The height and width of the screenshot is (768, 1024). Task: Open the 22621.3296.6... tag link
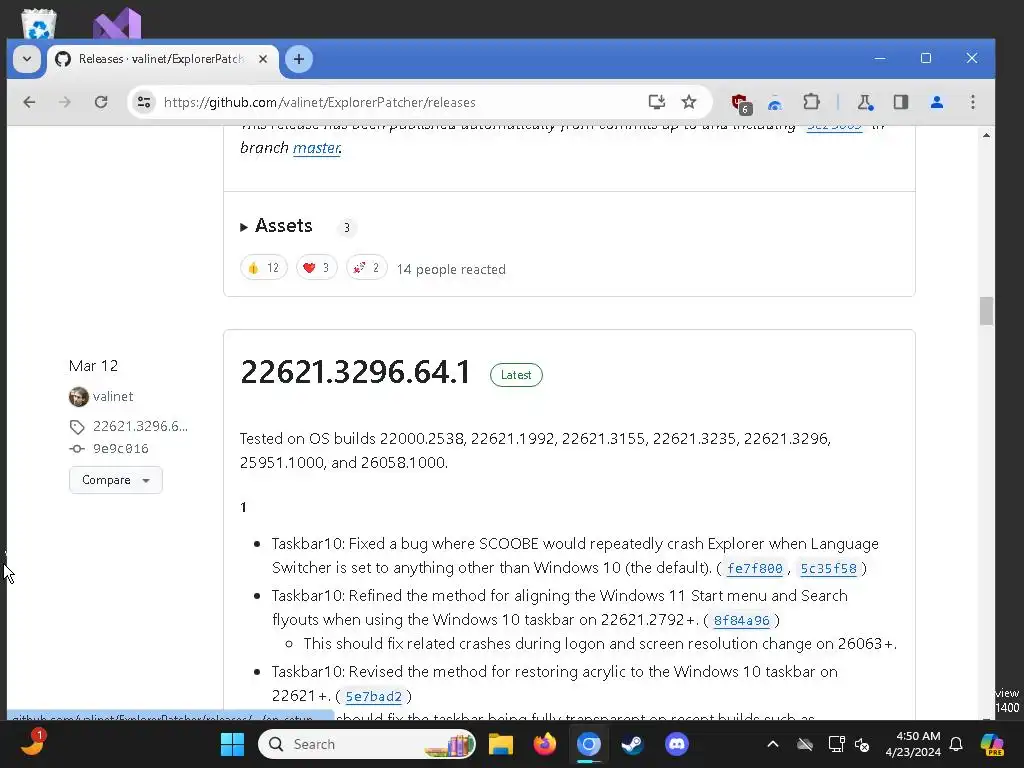[x=140, y=426]
